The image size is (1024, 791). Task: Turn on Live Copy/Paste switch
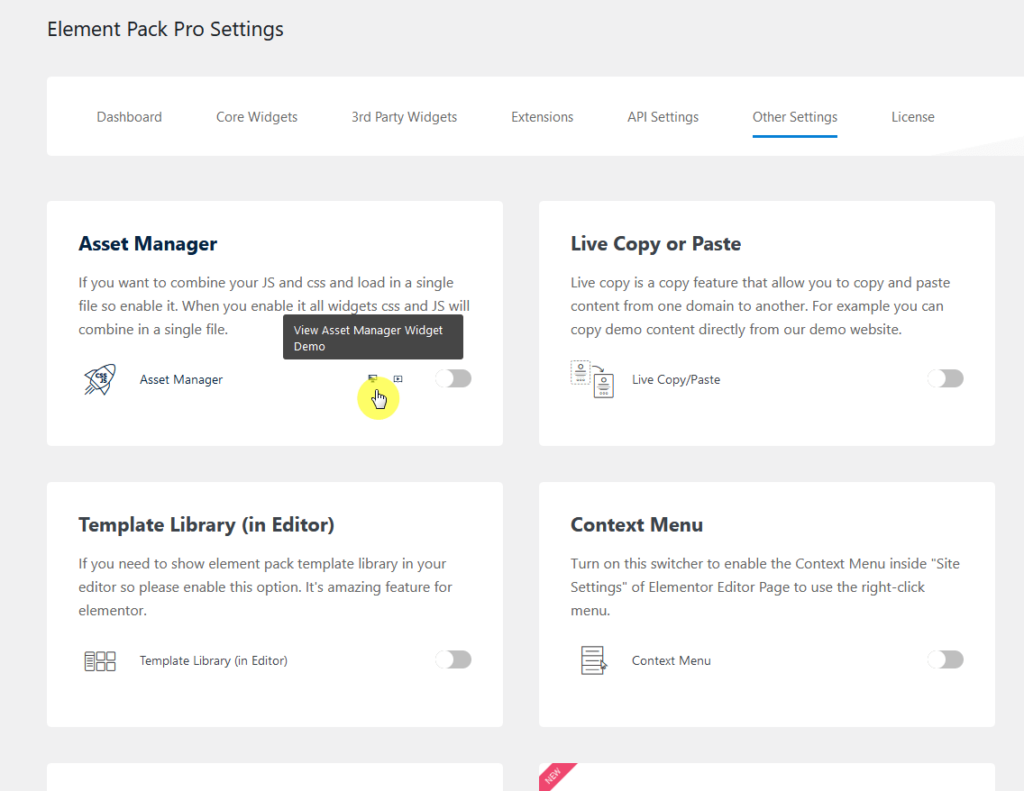[x=946, y=378]
